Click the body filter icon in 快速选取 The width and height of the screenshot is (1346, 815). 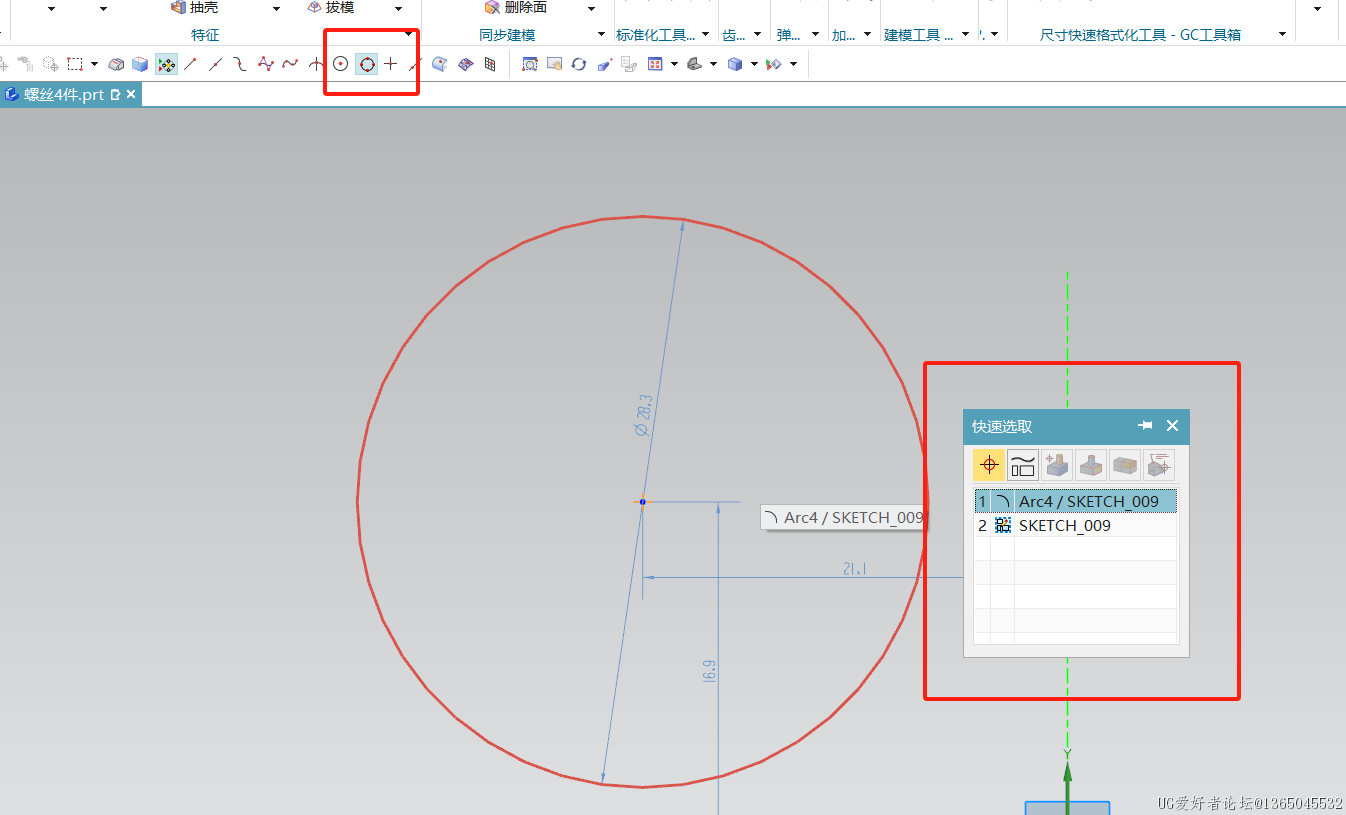(x=1125, y=465)
